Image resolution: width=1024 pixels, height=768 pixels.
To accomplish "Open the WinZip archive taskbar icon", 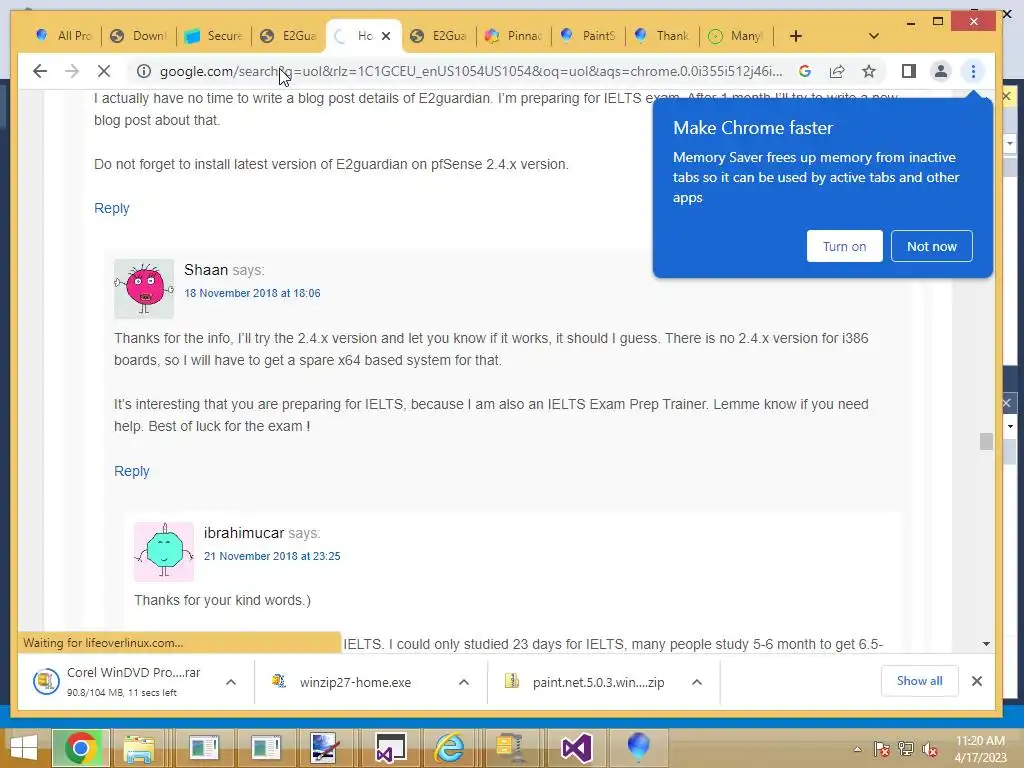I will [x=511, y=748].
